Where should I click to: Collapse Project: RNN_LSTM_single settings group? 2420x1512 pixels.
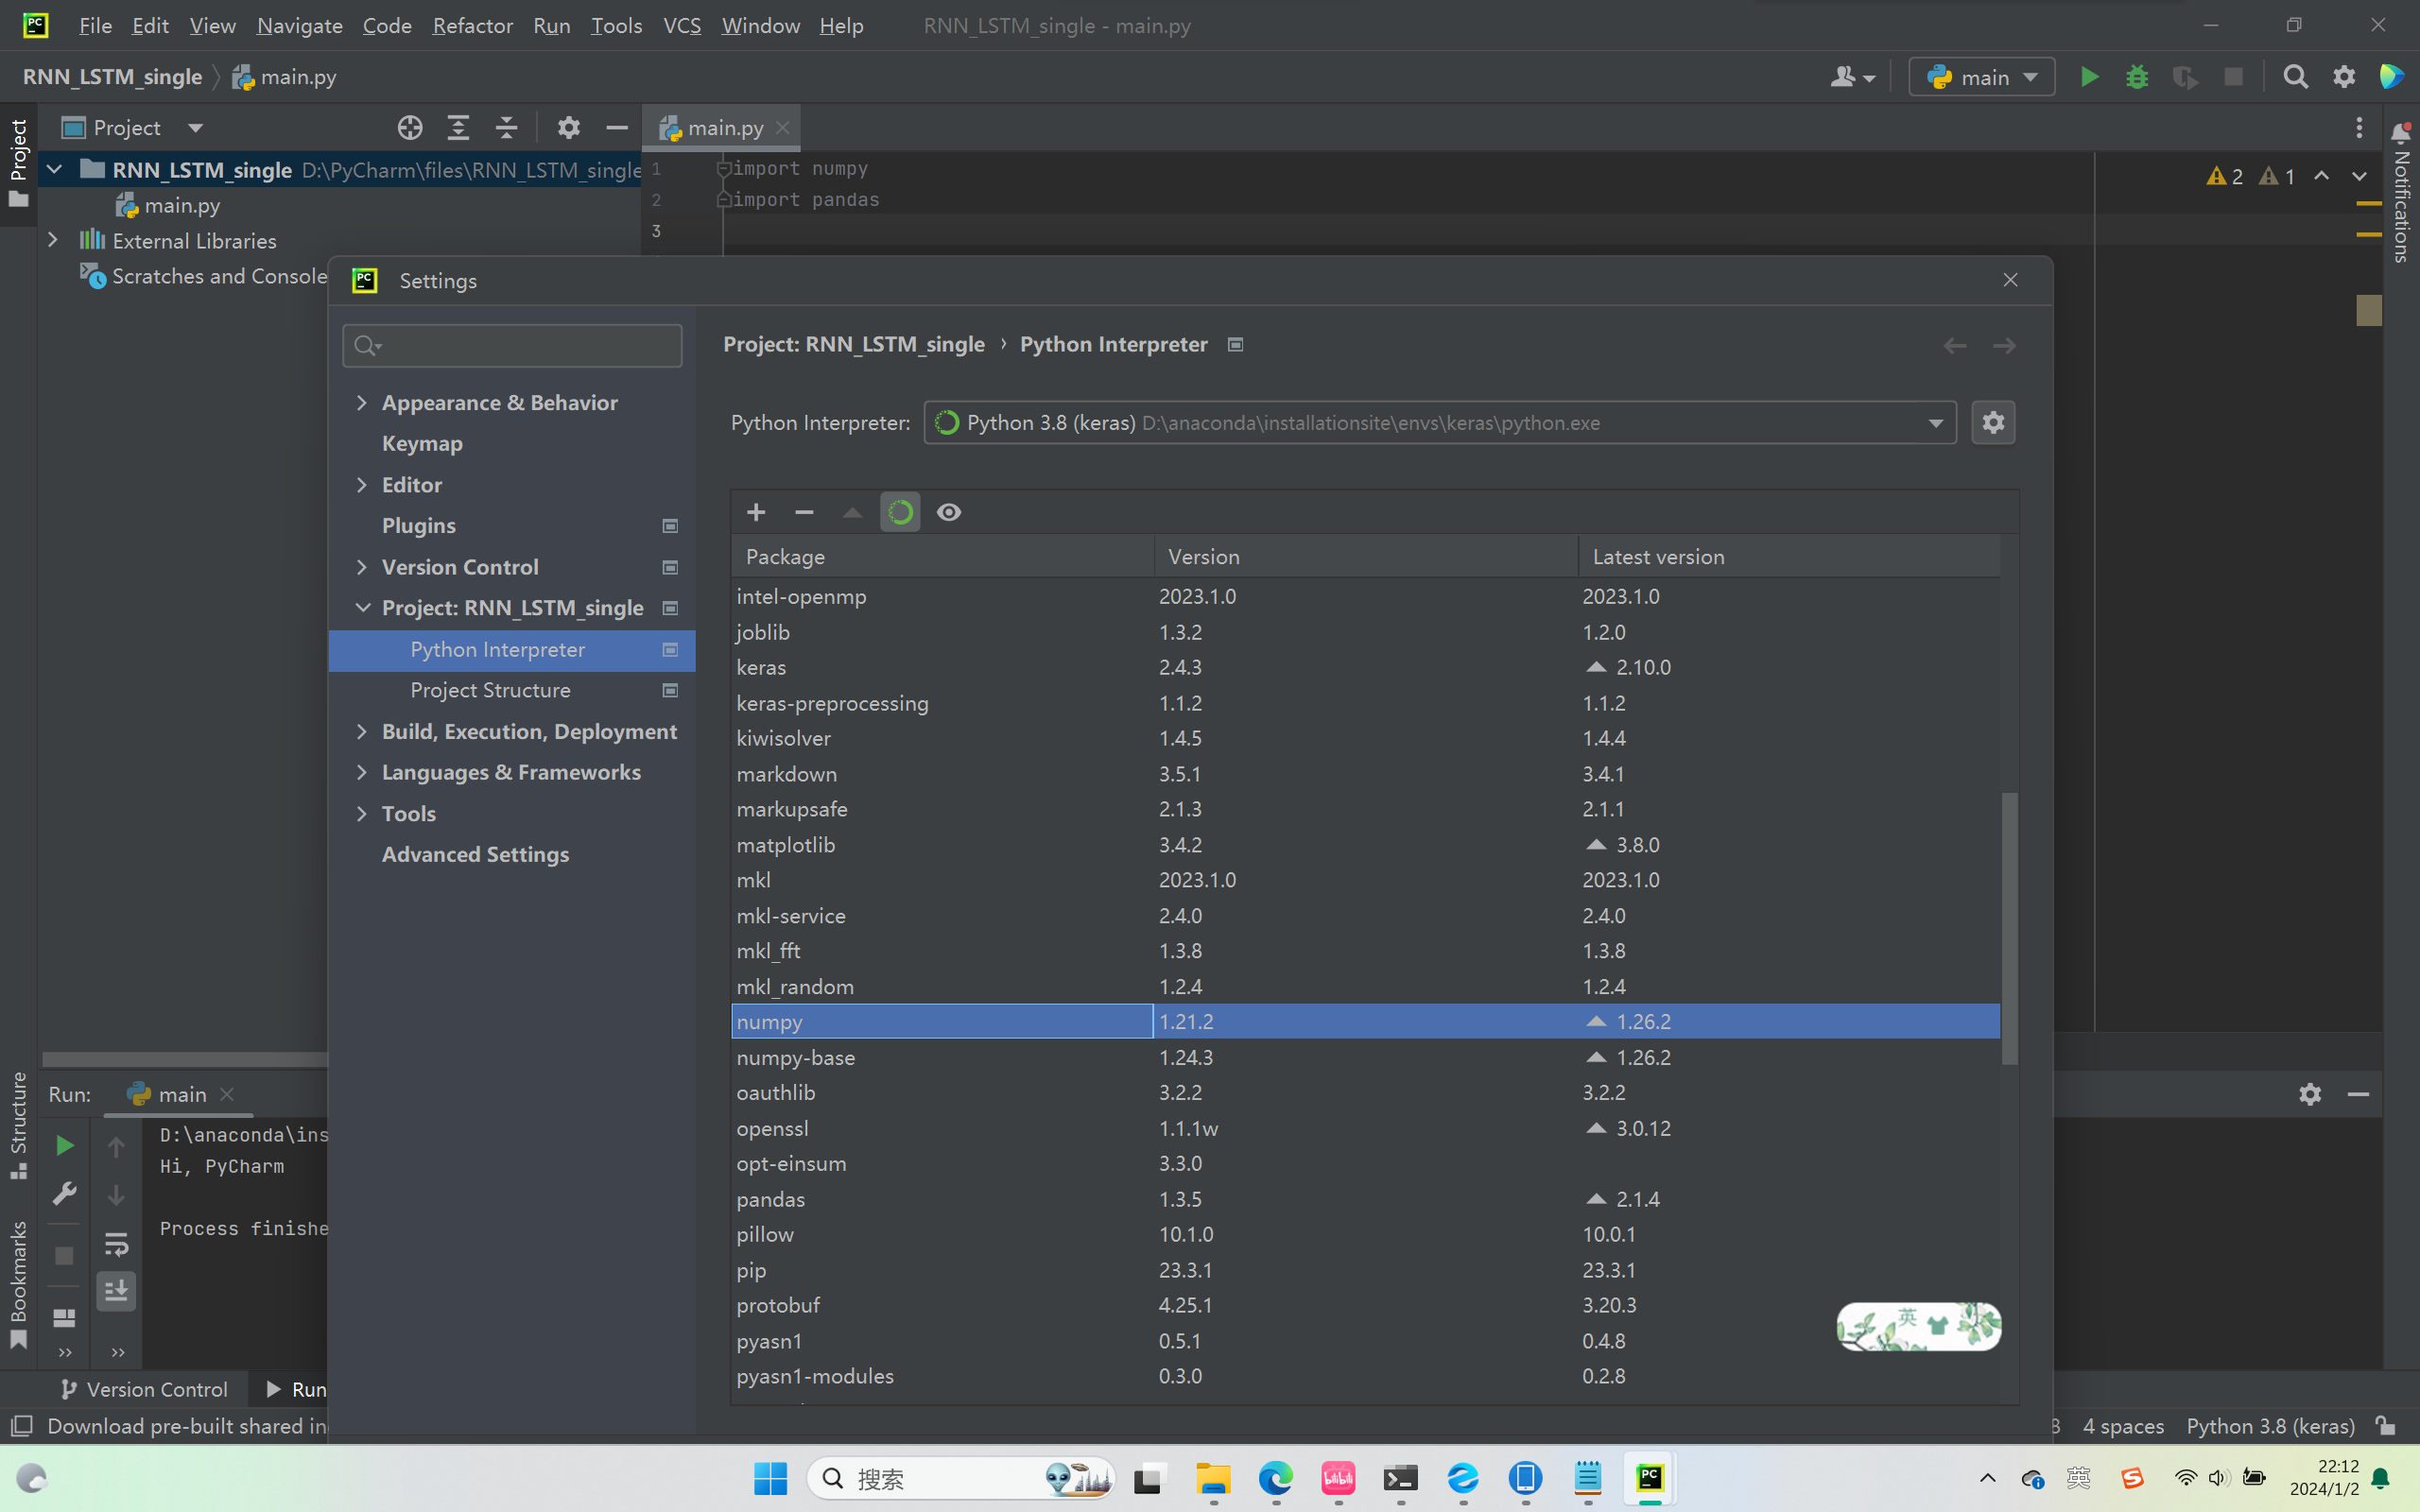[362, 608]
